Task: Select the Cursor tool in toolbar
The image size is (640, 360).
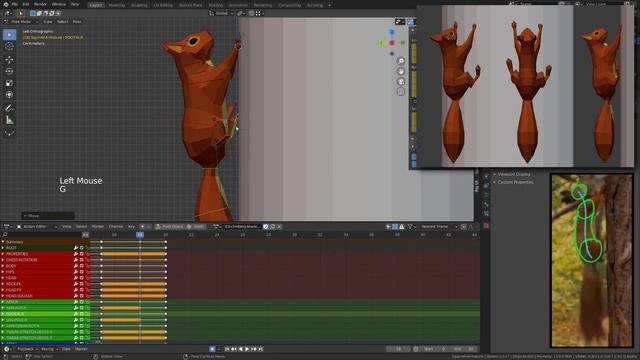Action: pos(9,47)
